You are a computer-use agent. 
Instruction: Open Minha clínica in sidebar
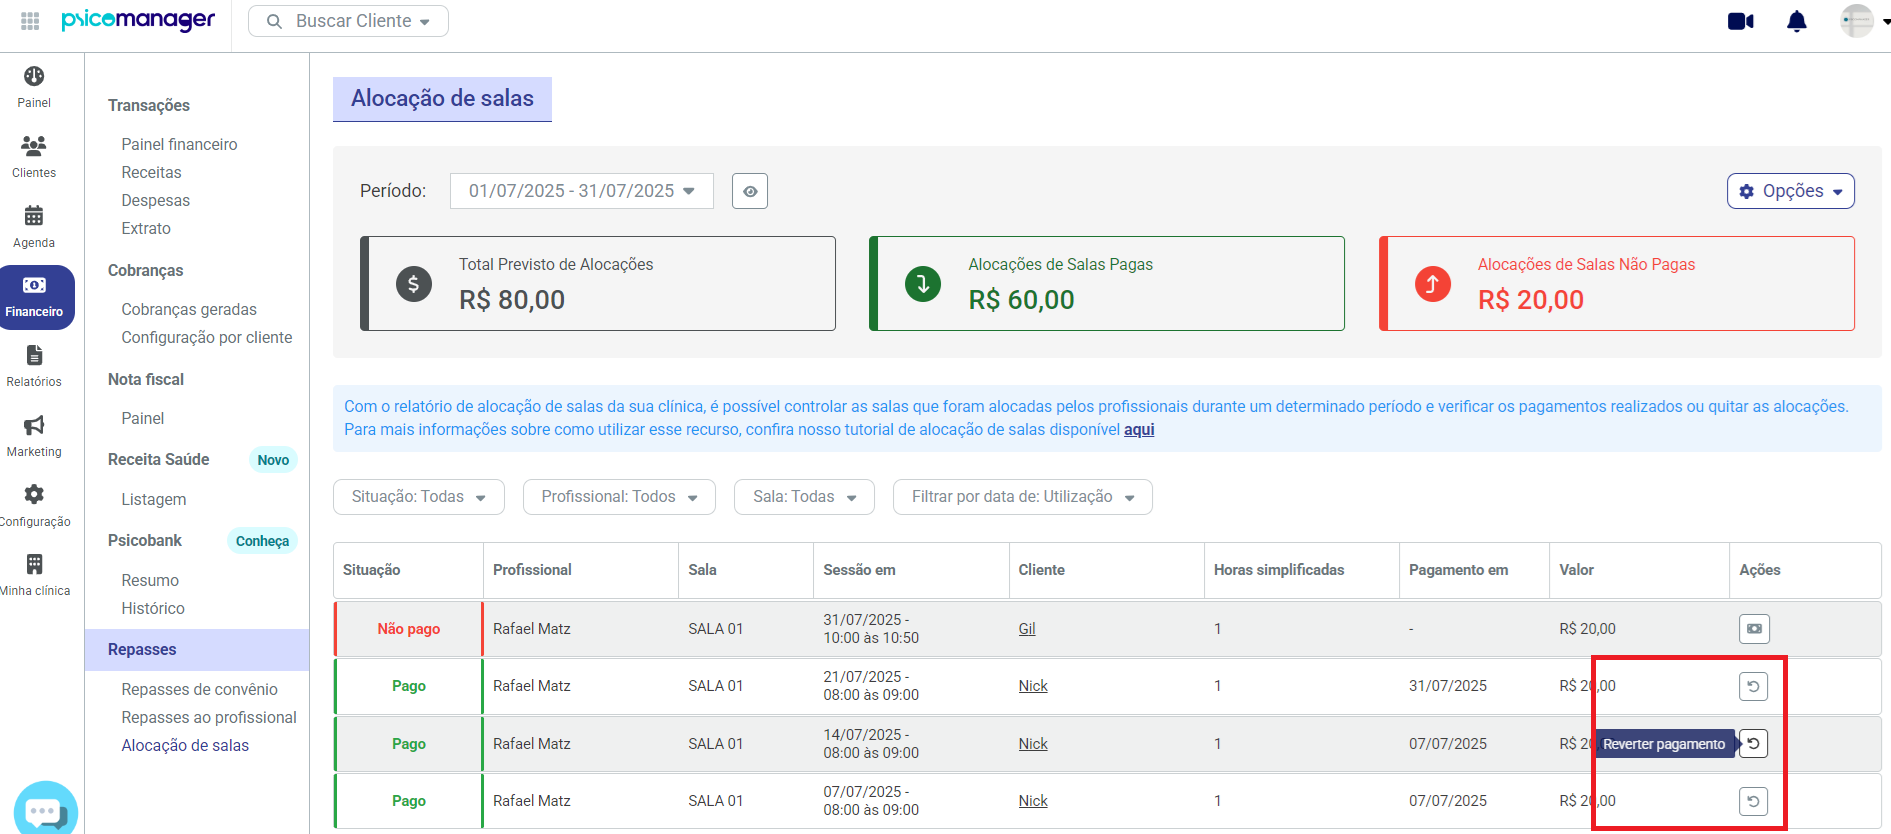coord(34,575)
